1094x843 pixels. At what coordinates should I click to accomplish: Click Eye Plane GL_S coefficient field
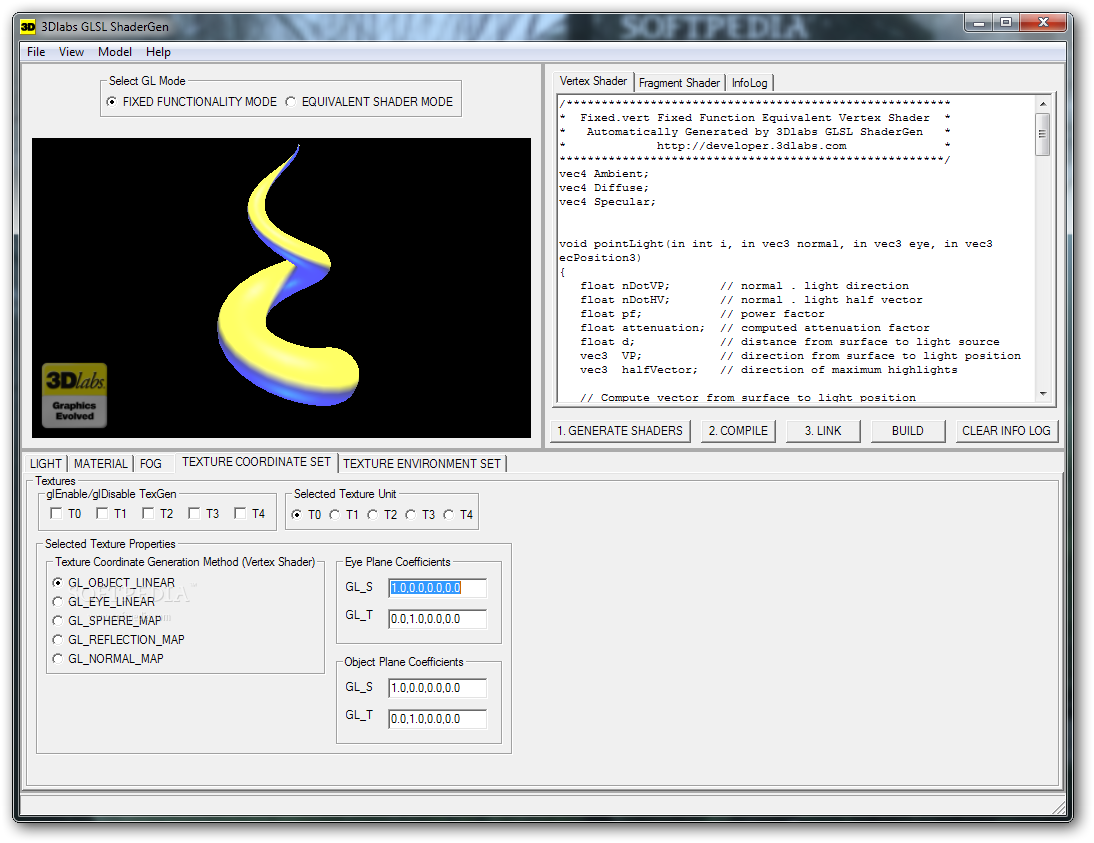(437, 588)
